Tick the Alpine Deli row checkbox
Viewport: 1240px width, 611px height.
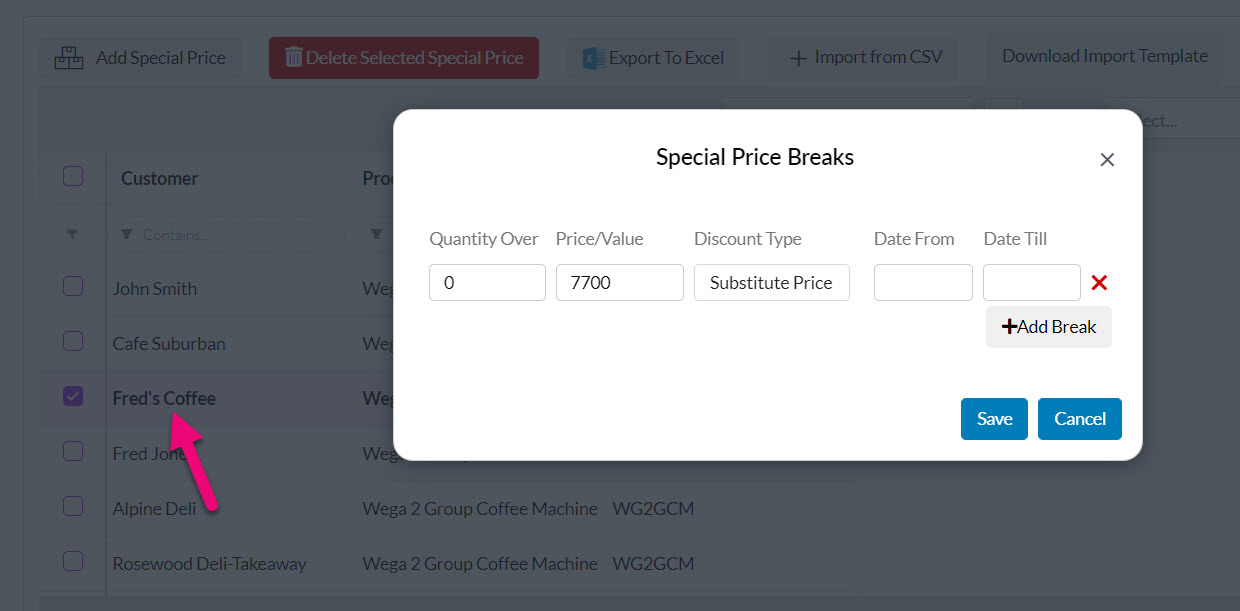pos(73,507)
